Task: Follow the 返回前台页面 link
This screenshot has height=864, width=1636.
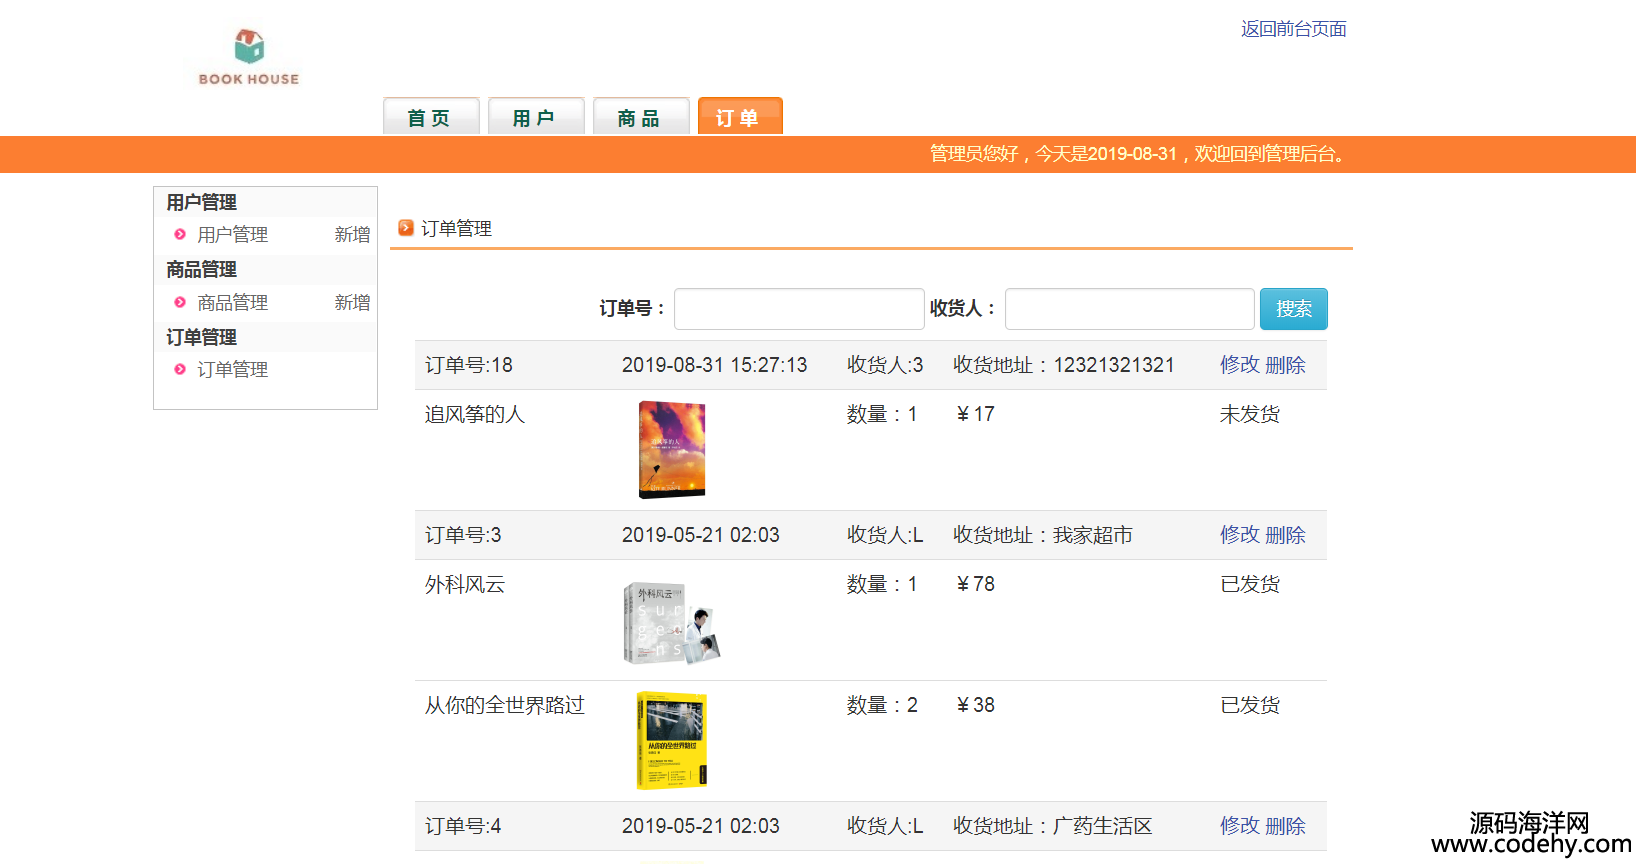Action: (x=1293, y=29)
